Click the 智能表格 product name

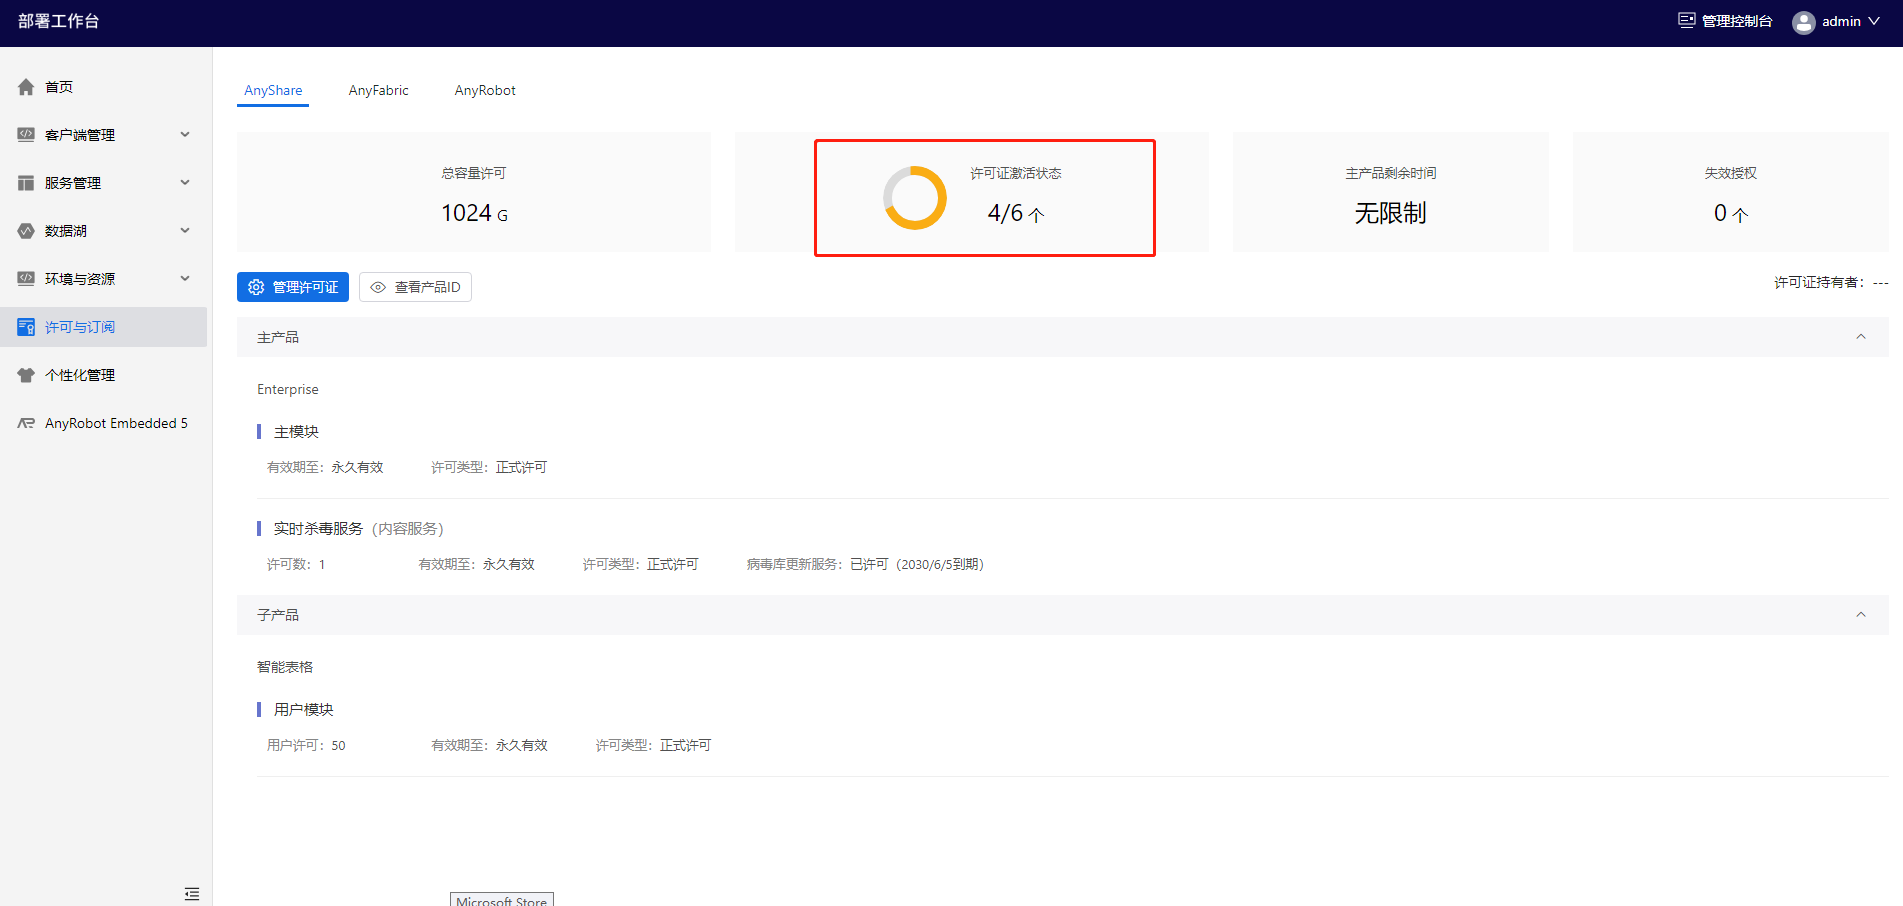pyautogui.click(x=285, y=667)
